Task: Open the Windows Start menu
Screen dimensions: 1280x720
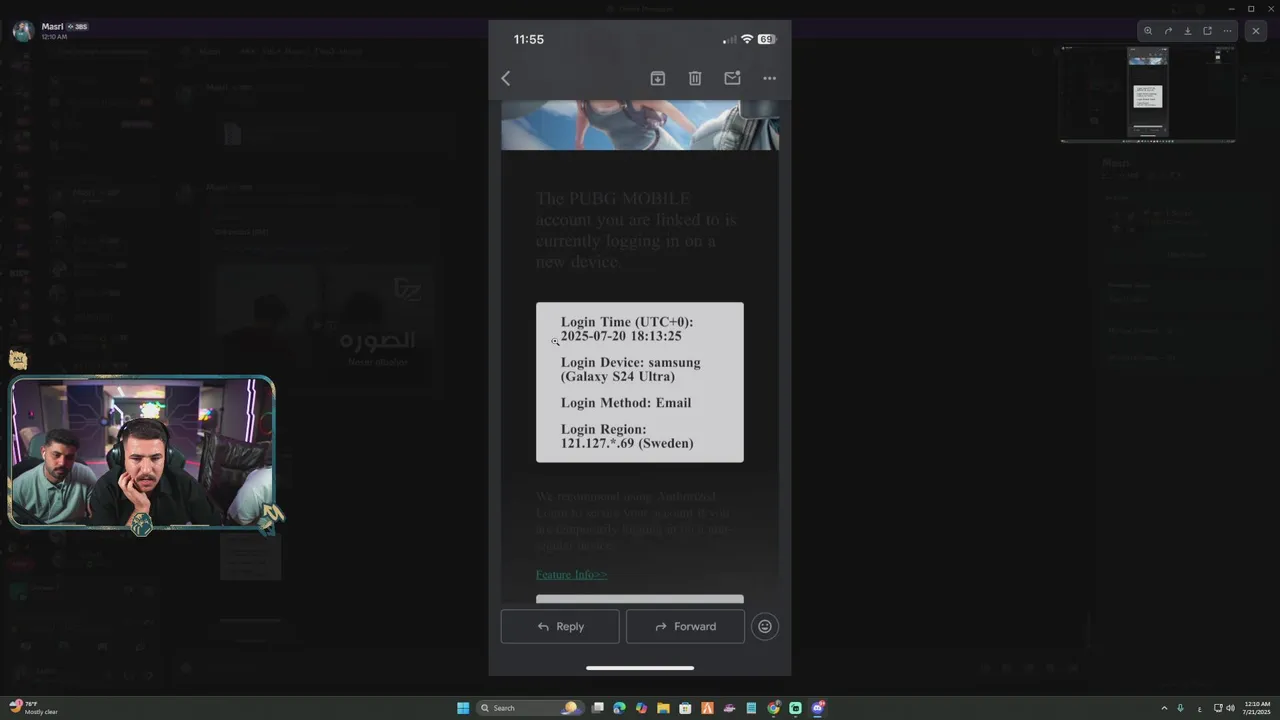Action: tap(463, 708)
